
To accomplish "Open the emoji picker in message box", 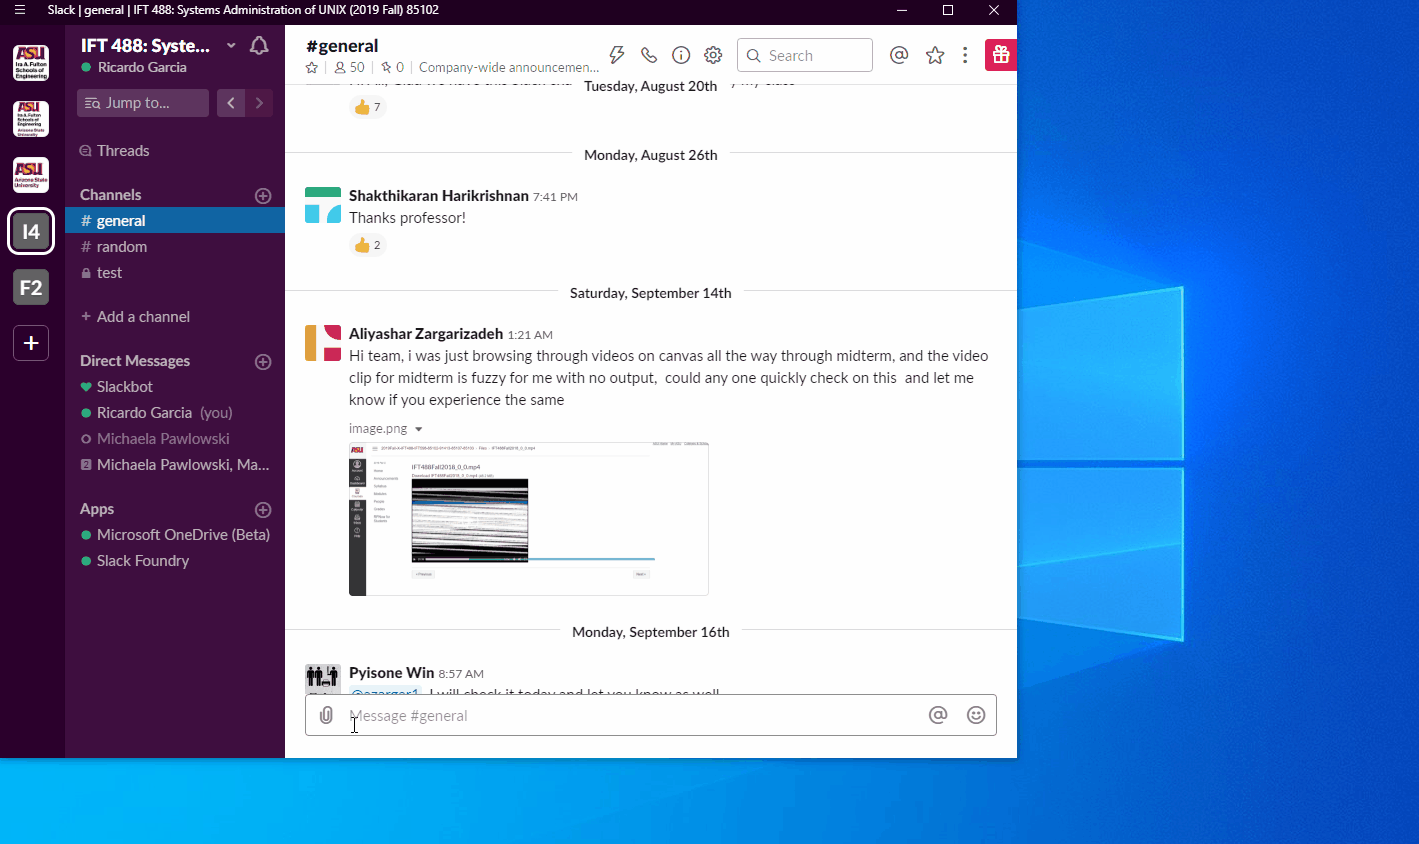I will tap(976, 715).
